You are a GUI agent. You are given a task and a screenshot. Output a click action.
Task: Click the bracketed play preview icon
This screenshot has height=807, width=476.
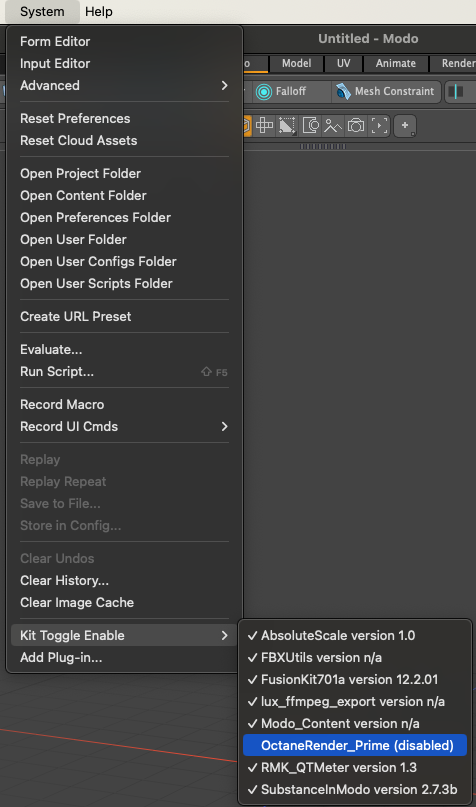tap(379, 126)
